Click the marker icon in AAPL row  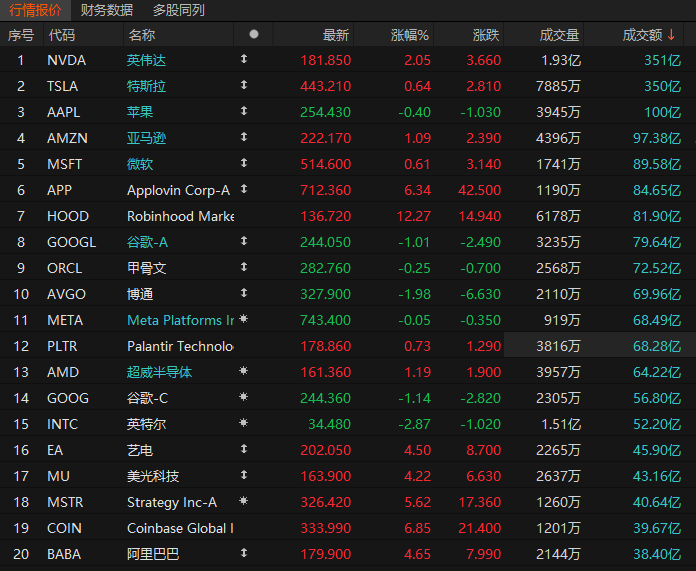244,111
